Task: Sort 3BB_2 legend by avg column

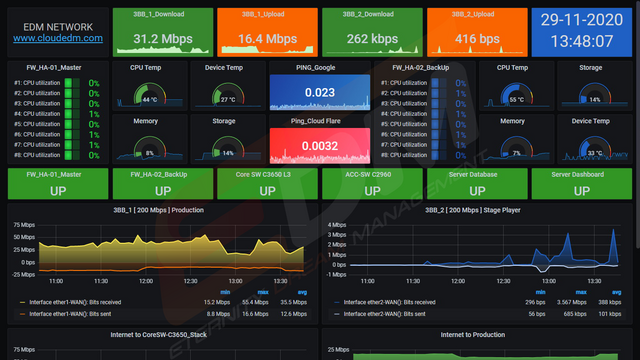Action: tap(616, 292)
